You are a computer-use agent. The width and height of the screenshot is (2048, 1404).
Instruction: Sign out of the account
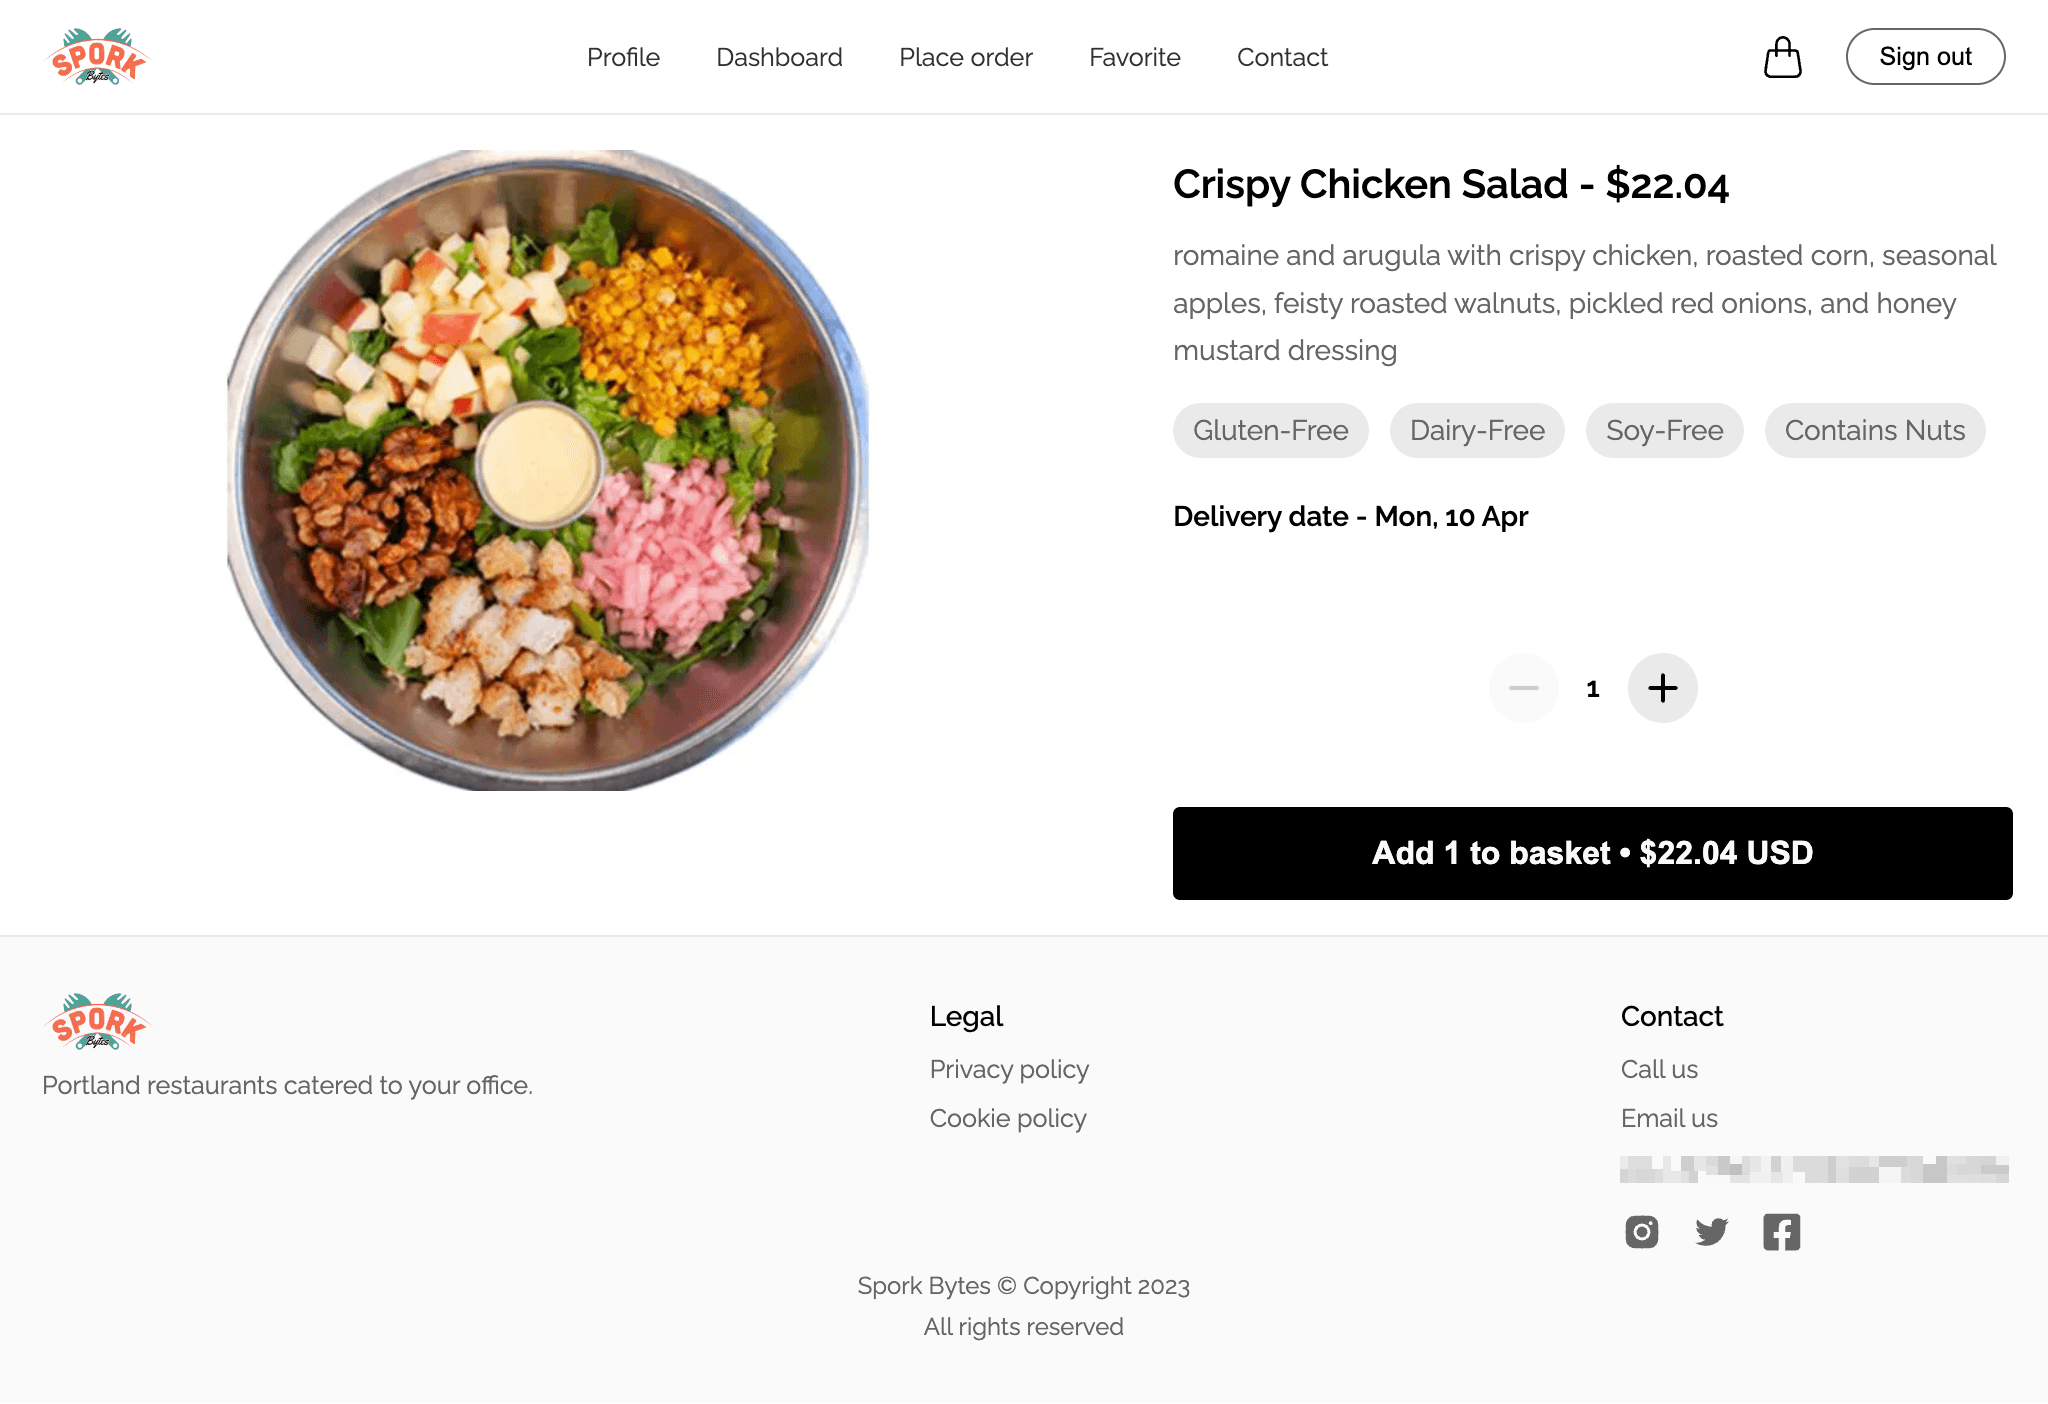point(1924,56)
